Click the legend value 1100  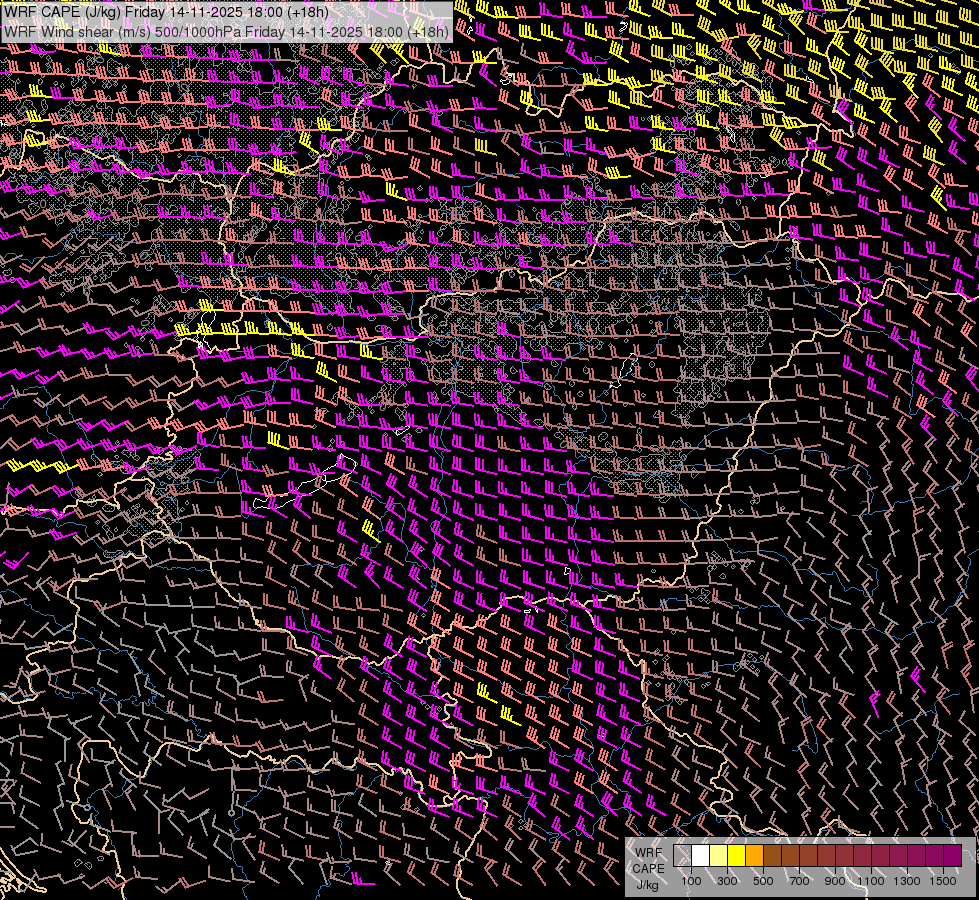tap(871, 881)
